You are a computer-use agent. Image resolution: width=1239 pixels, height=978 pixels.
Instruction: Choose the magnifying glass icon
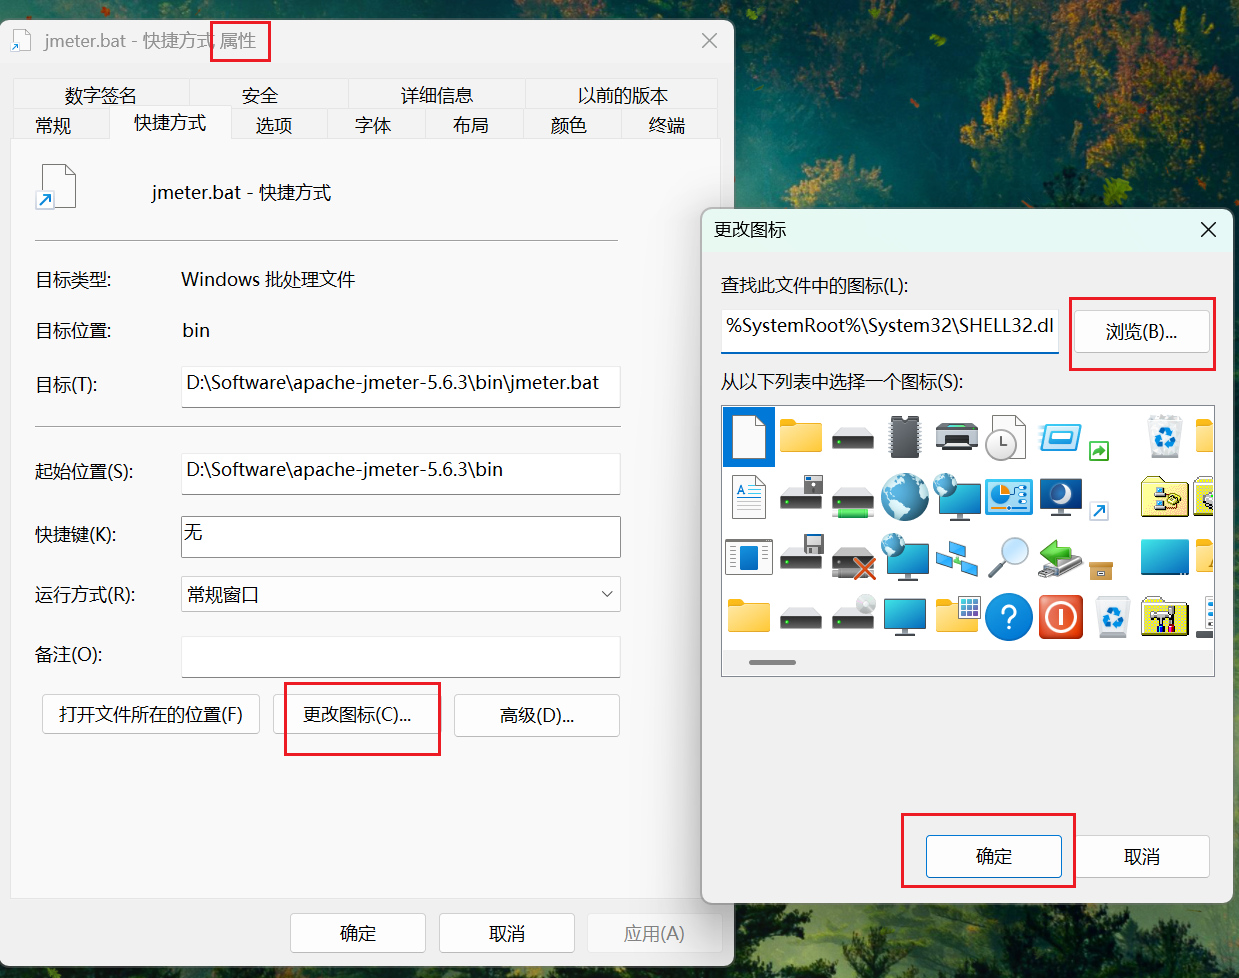1009,557
